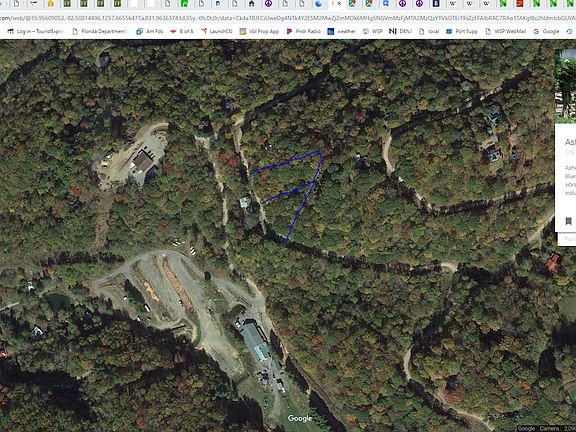Image resolution: width=576 pixels, height=432 pixels.
Task: Click the Google logo on the map
Action: click(300, 418)
